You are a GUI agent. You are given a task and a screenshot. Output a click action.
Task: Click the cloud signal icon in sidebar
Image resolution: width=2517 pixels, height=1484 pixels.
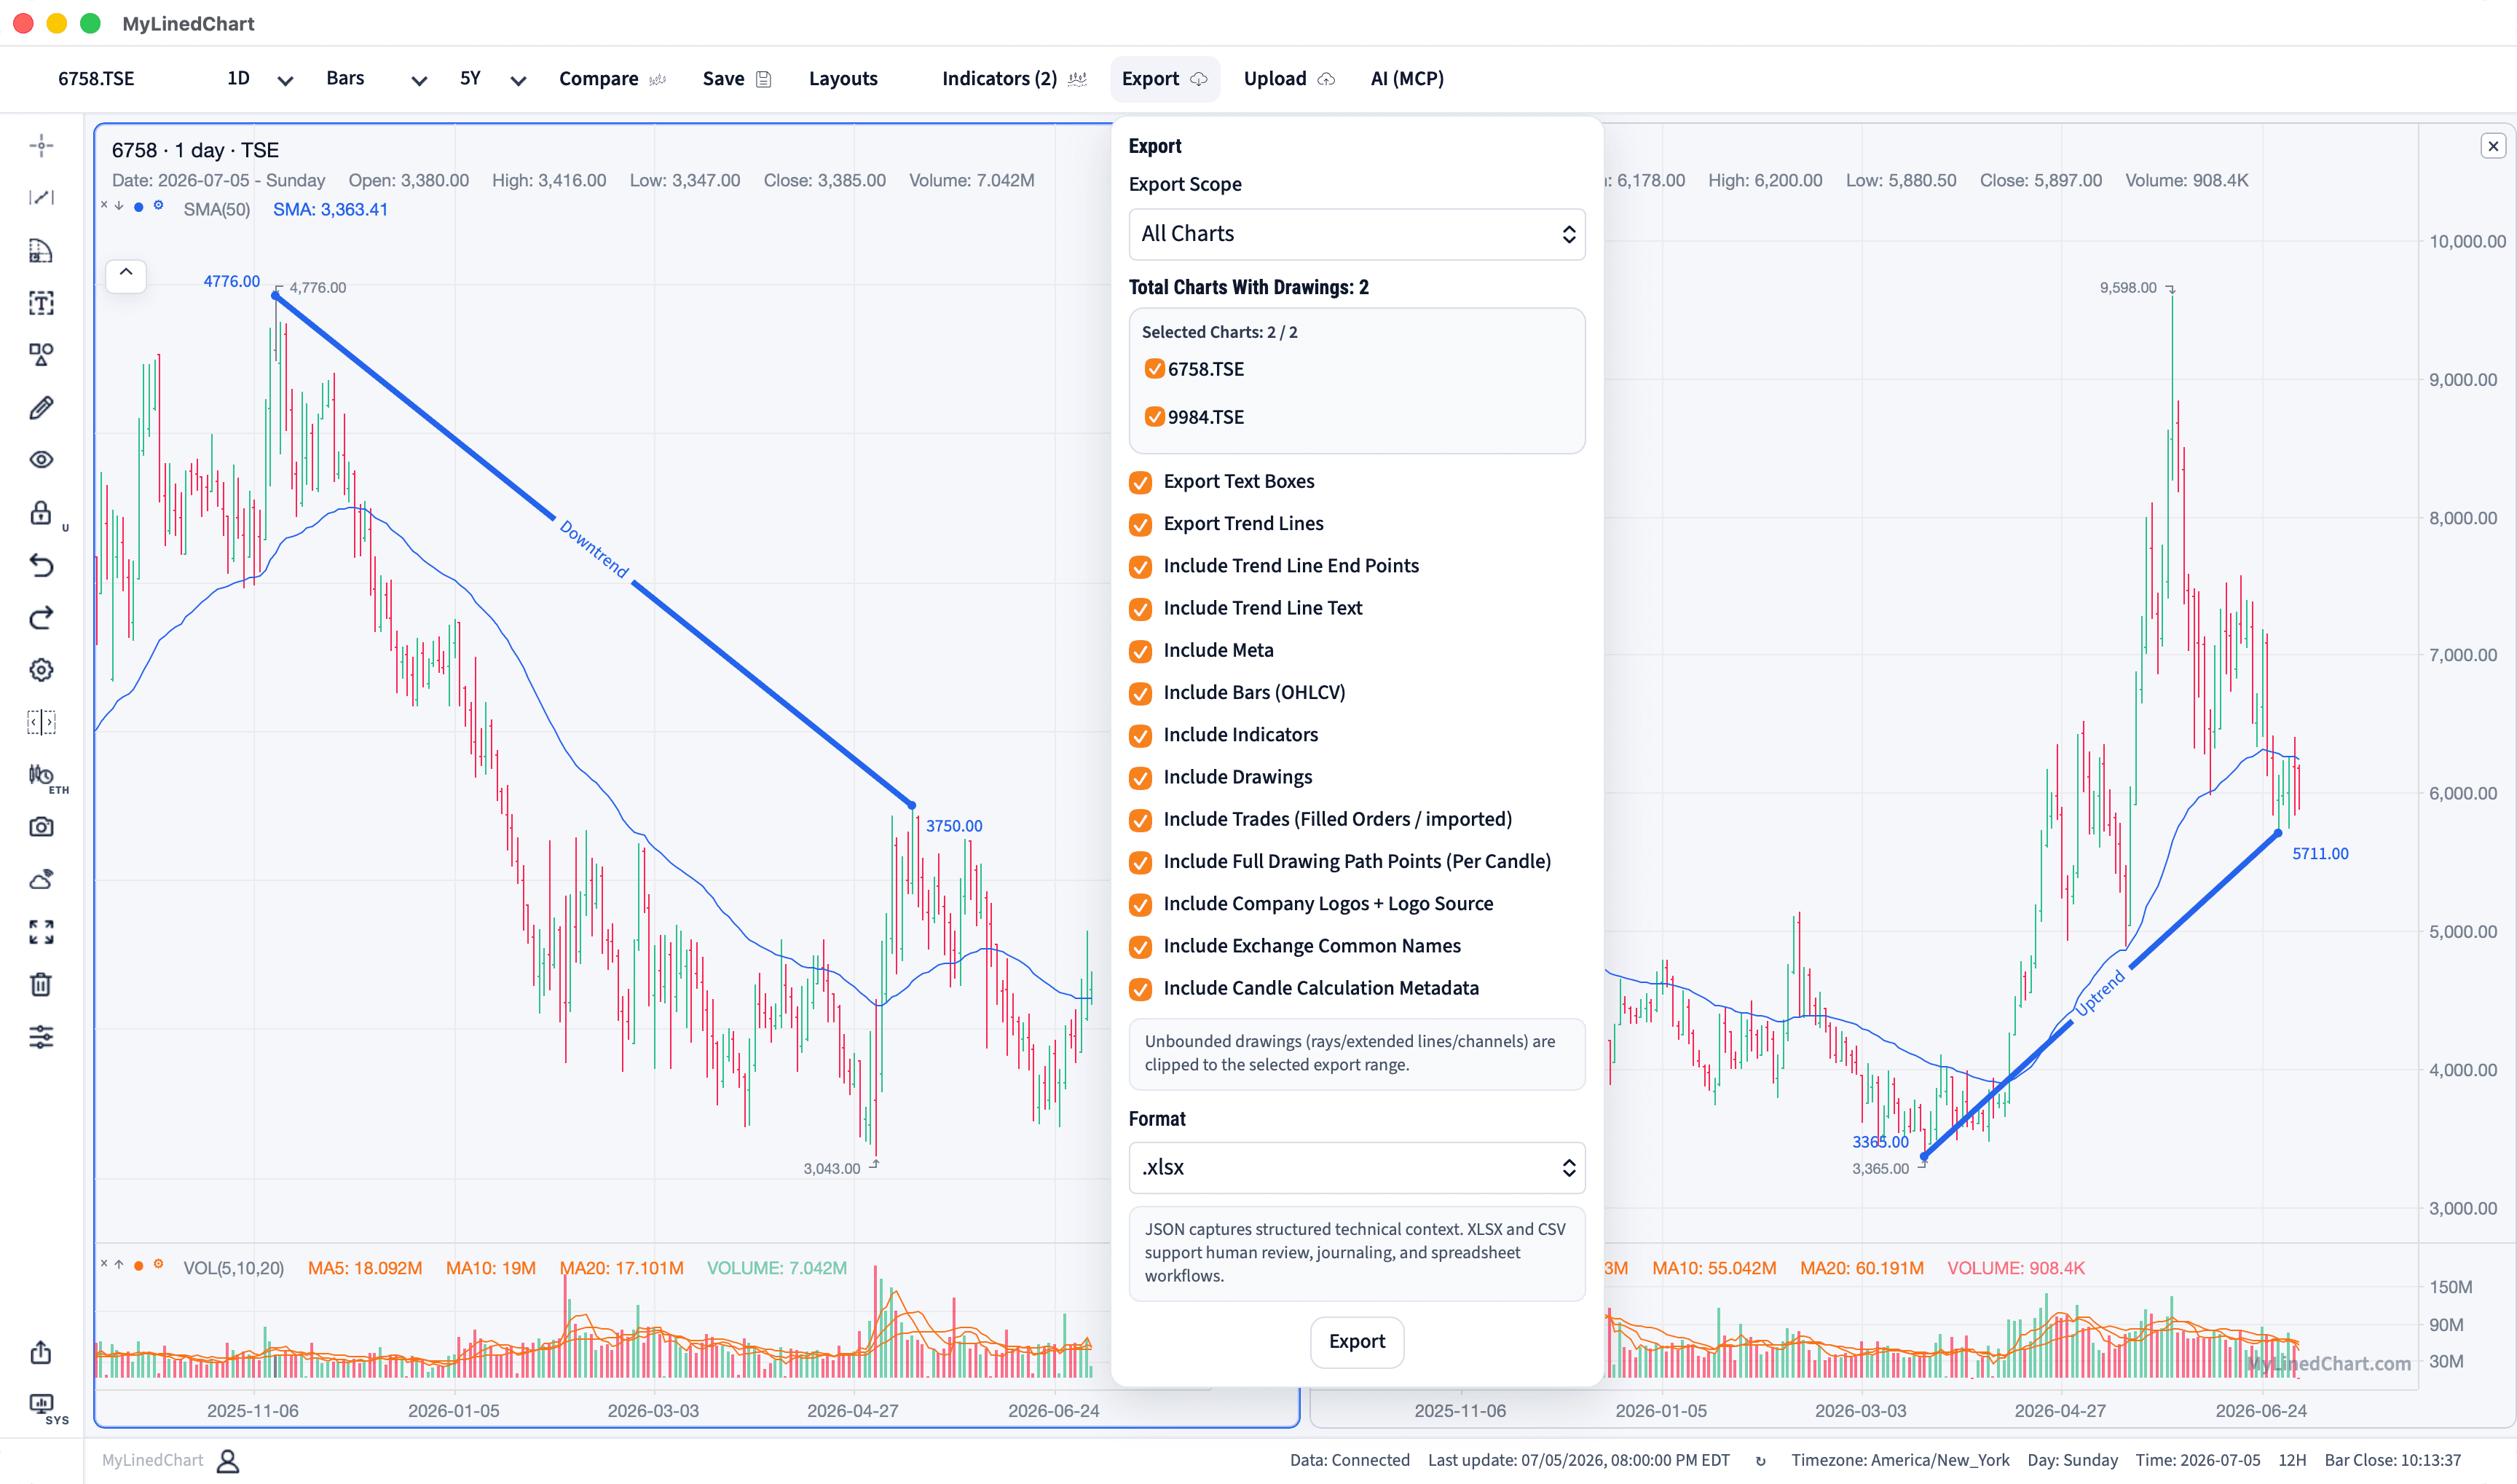click(41, 880)
